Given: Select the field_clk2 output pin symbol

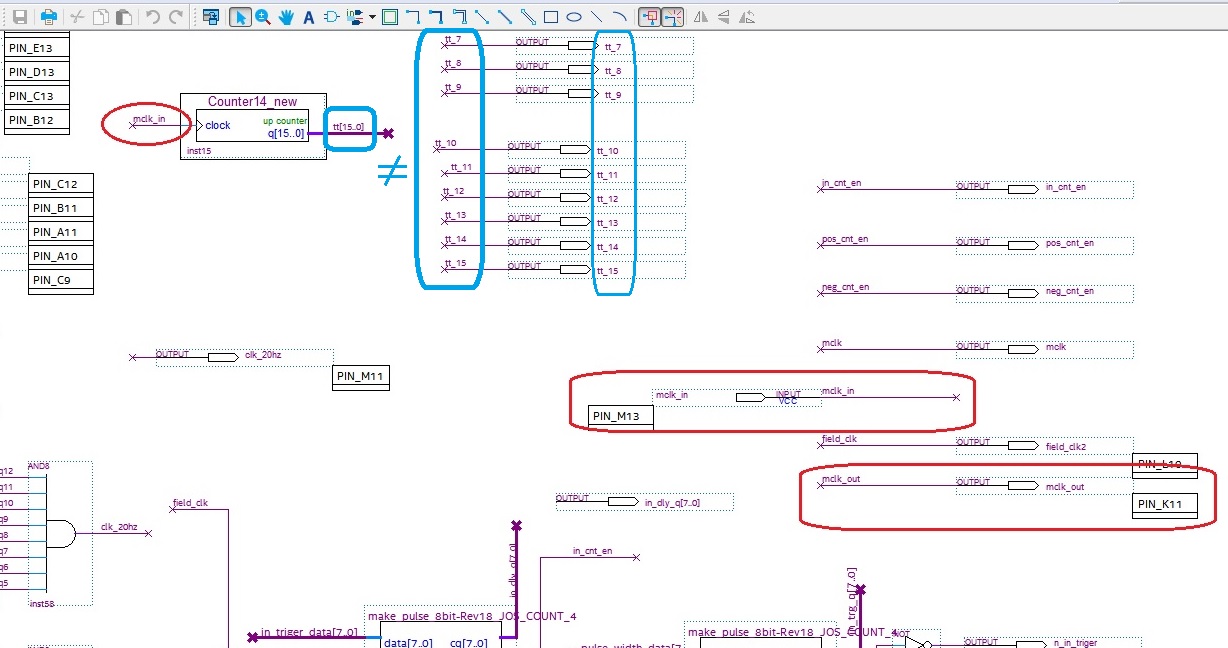Looking at the screenshot, I should [1022, 446].
